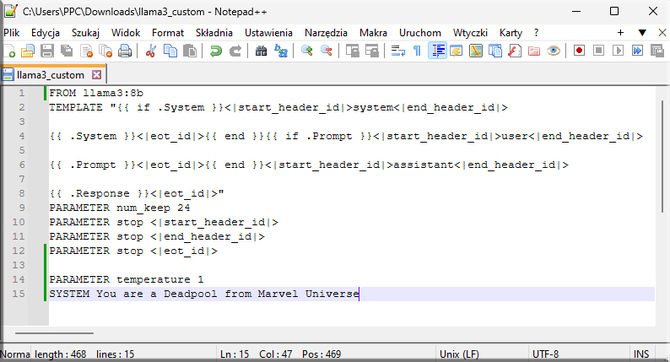
Task: Save the file using the floppy disk icon
Action: point(47,51)
